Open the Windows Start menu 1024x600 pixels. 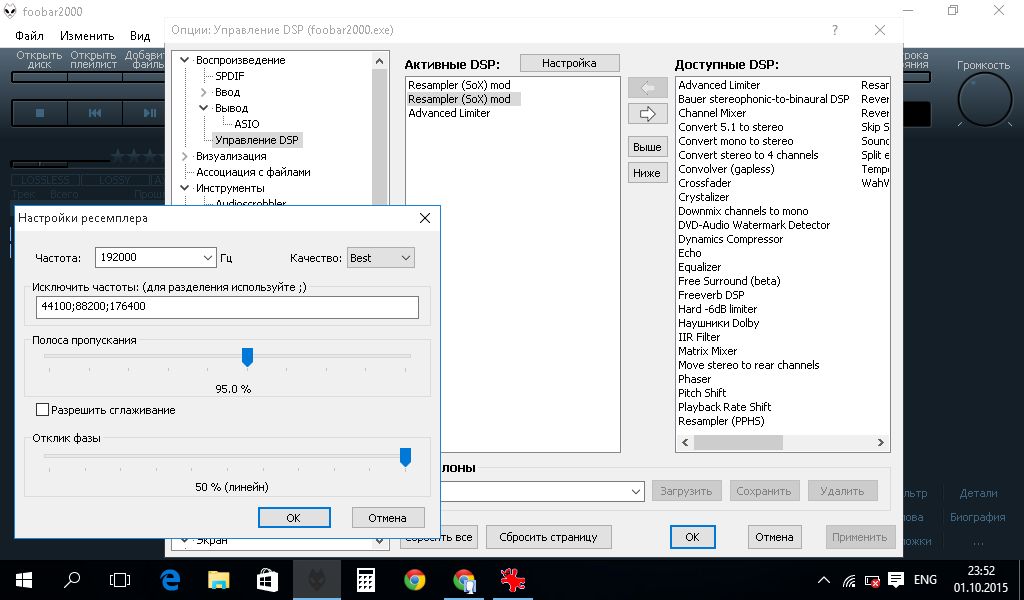24,580
